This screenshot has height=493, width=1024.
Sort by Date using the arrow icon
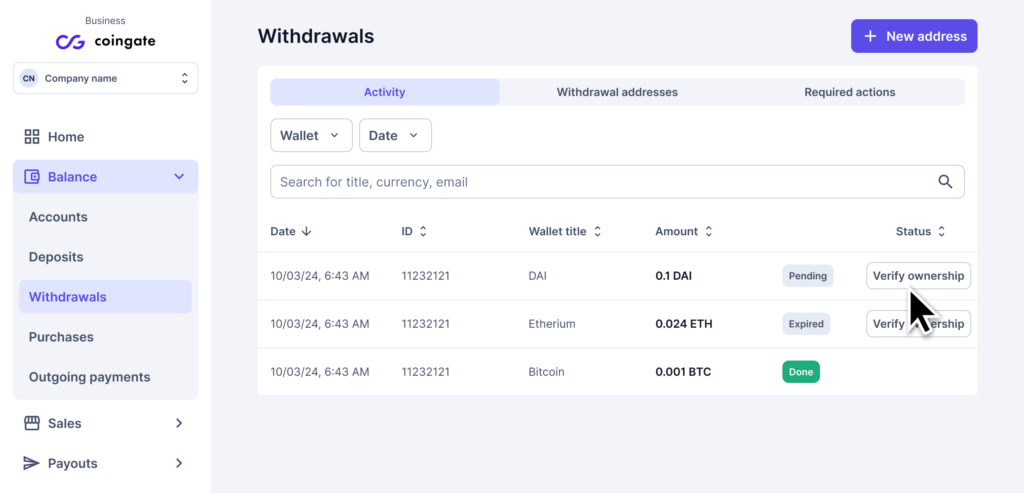306,231
